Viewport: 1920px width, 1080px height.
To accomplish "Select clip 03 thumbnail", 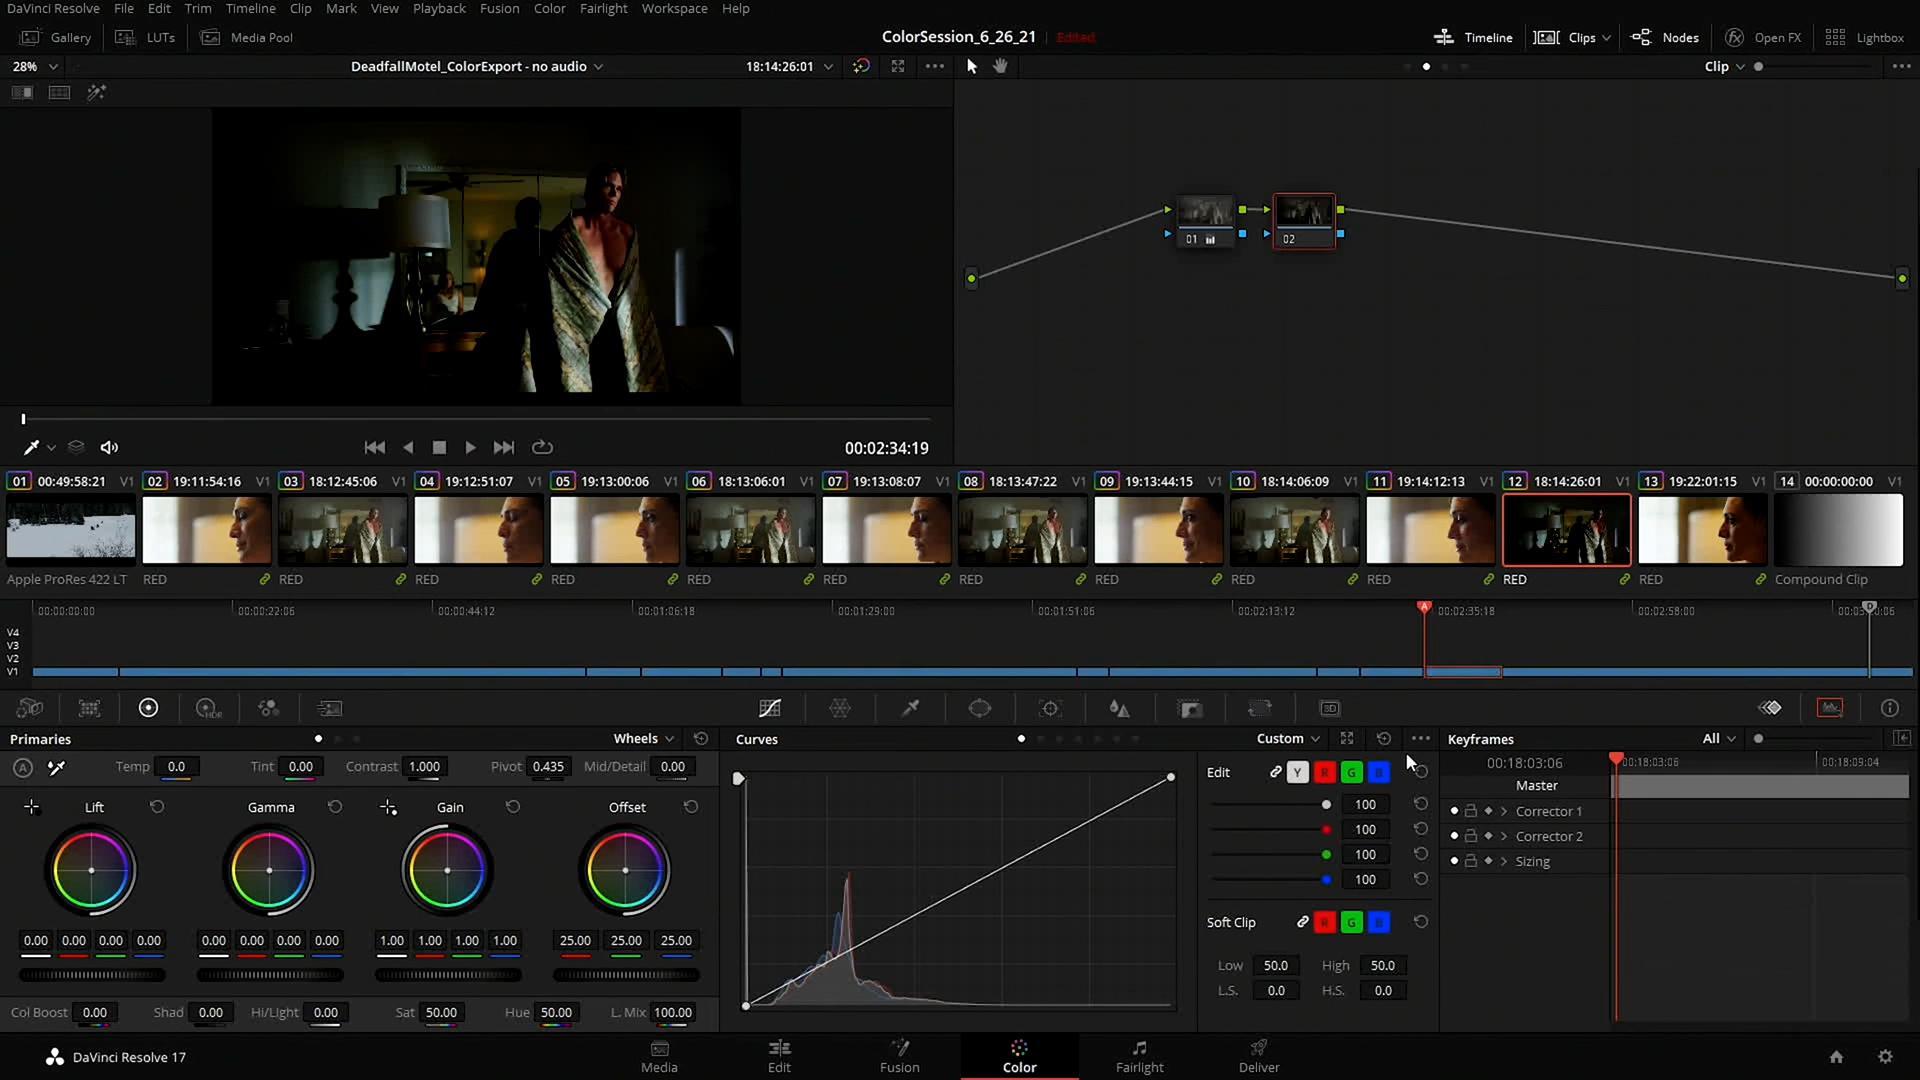I will (342, 530).
